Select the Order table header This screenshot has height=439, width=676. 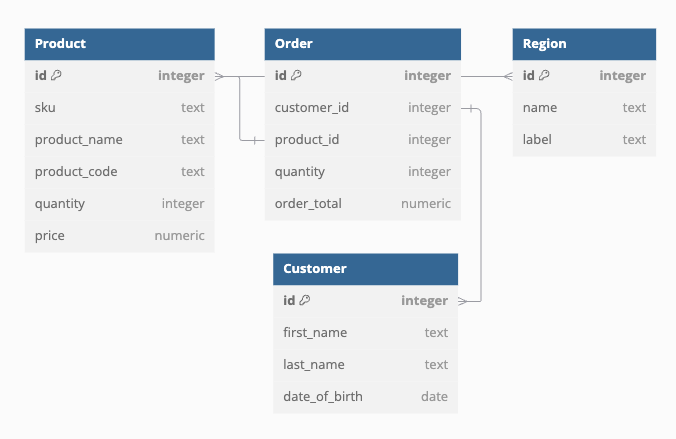(x=362, y=44)
